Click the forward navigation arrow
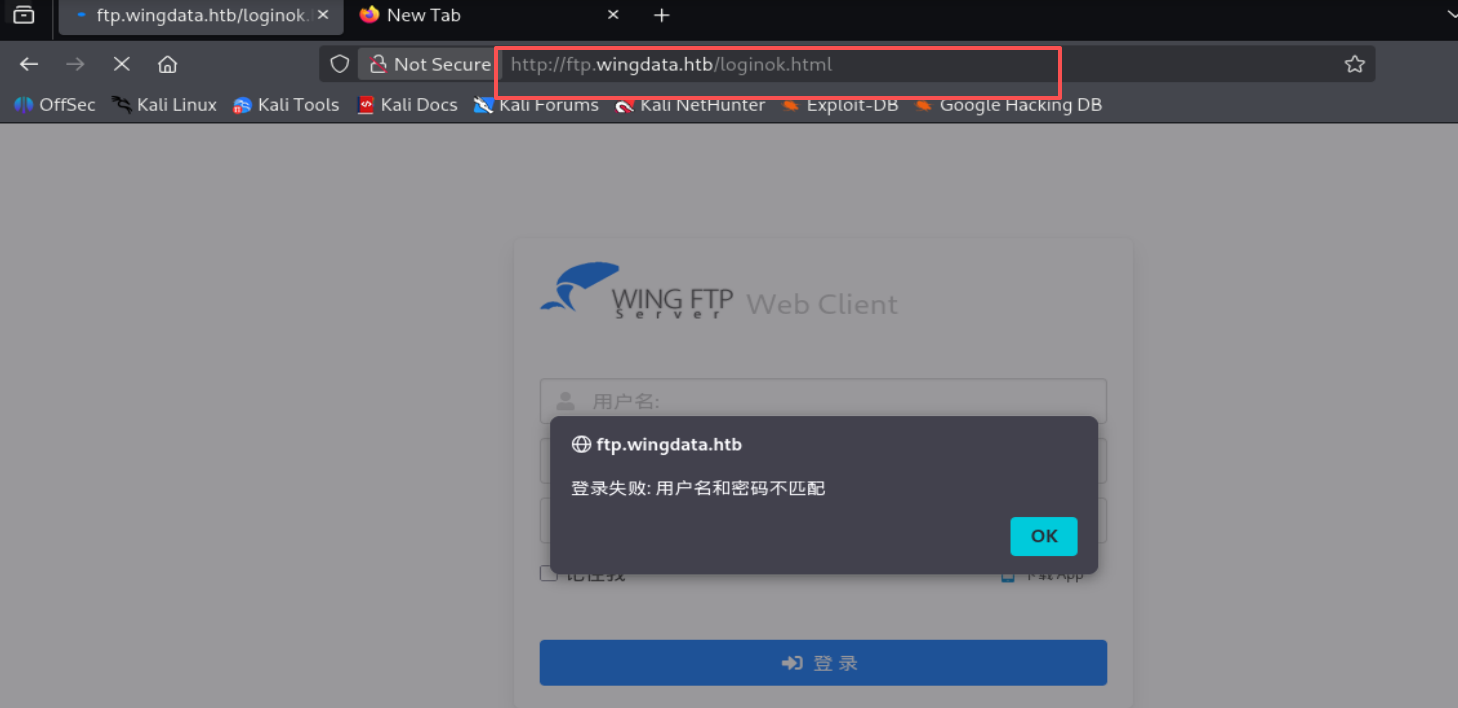 point(75,64)
